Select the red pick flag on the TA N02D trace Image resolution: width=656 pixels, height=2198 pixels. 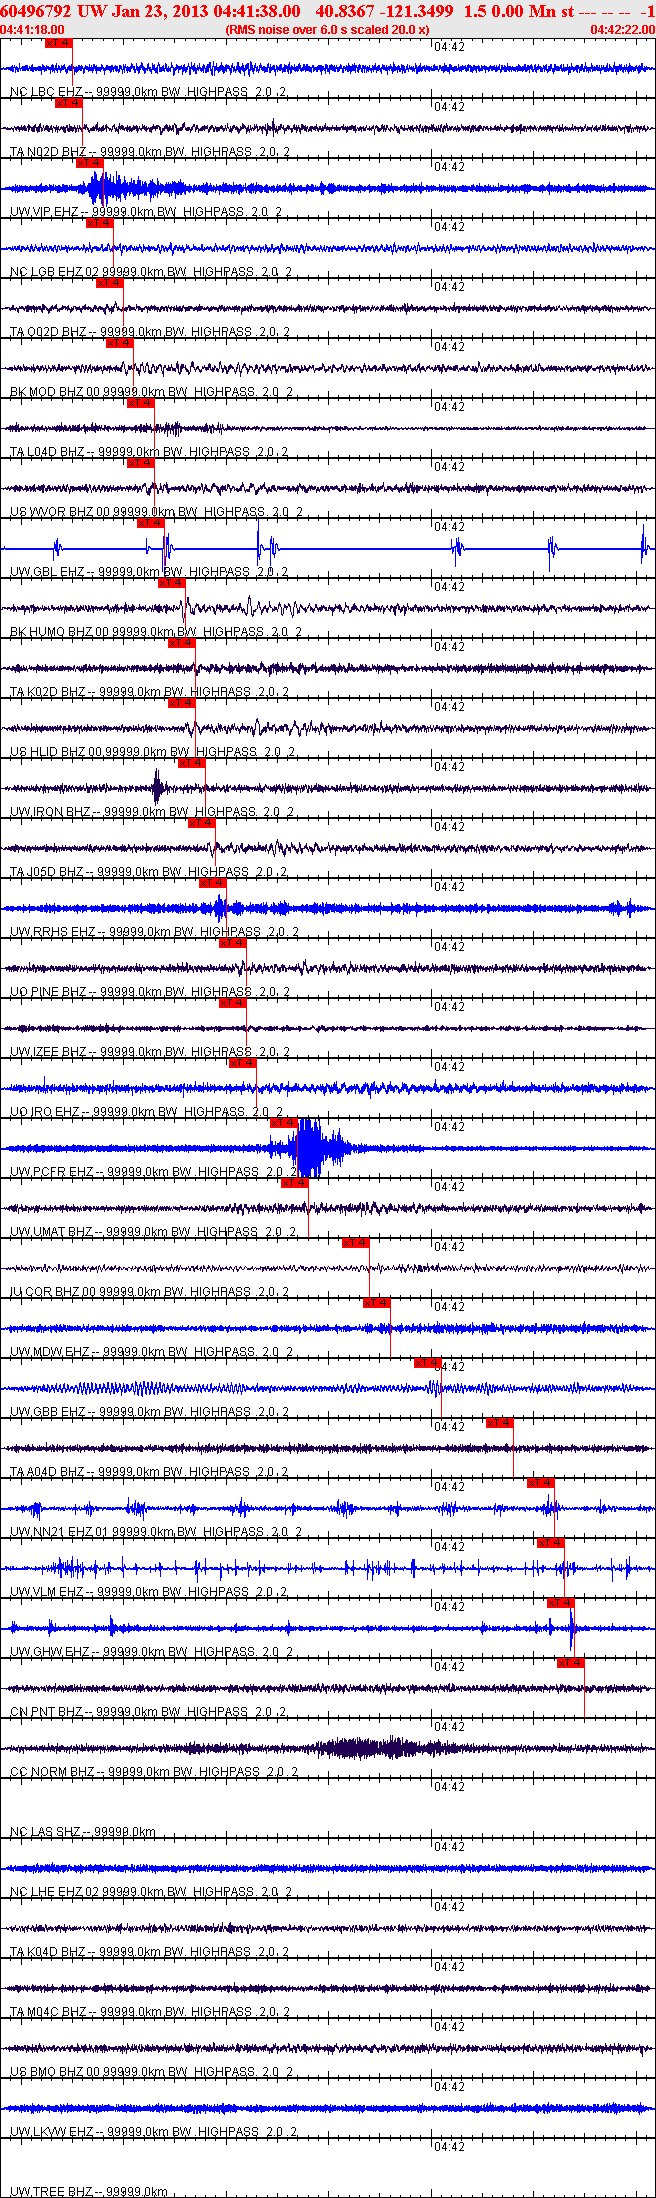pos(68,103)
